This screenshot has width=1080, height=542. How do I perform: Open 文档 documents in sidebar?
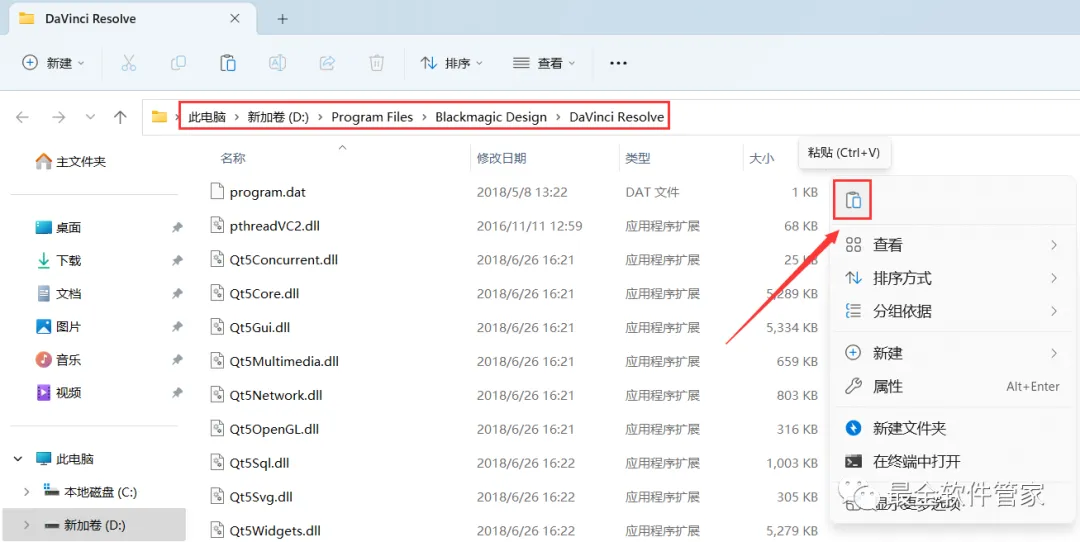[x=59, y=293]
